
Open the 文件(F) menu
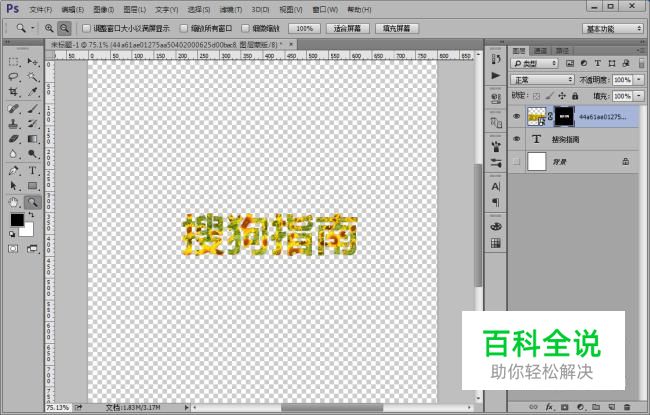41,9
